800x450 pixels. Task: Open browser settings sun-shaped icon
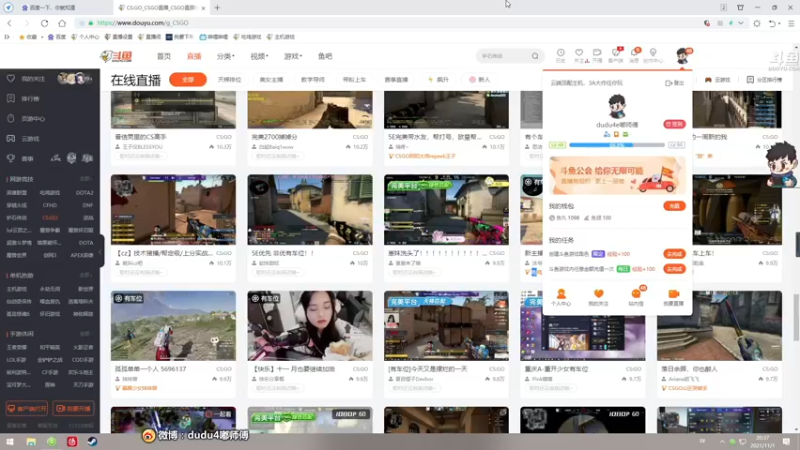[x=757, y=23]
